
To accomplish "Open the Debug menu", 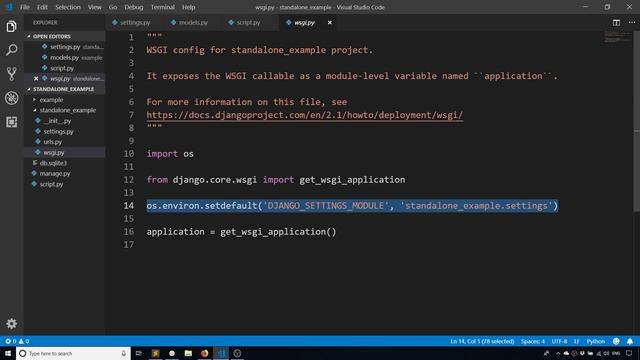I will (x=133, y=7).
